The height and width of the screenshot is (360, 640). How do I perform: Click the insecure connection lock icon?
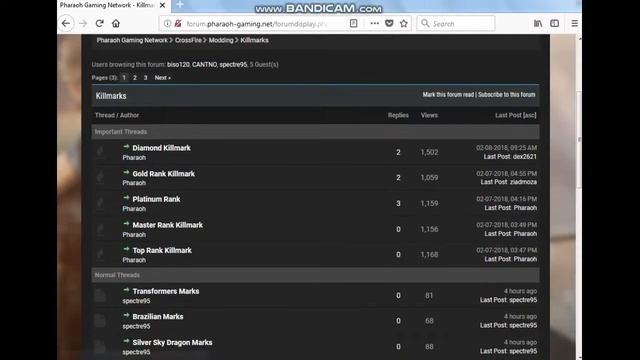tap(178, 24)
